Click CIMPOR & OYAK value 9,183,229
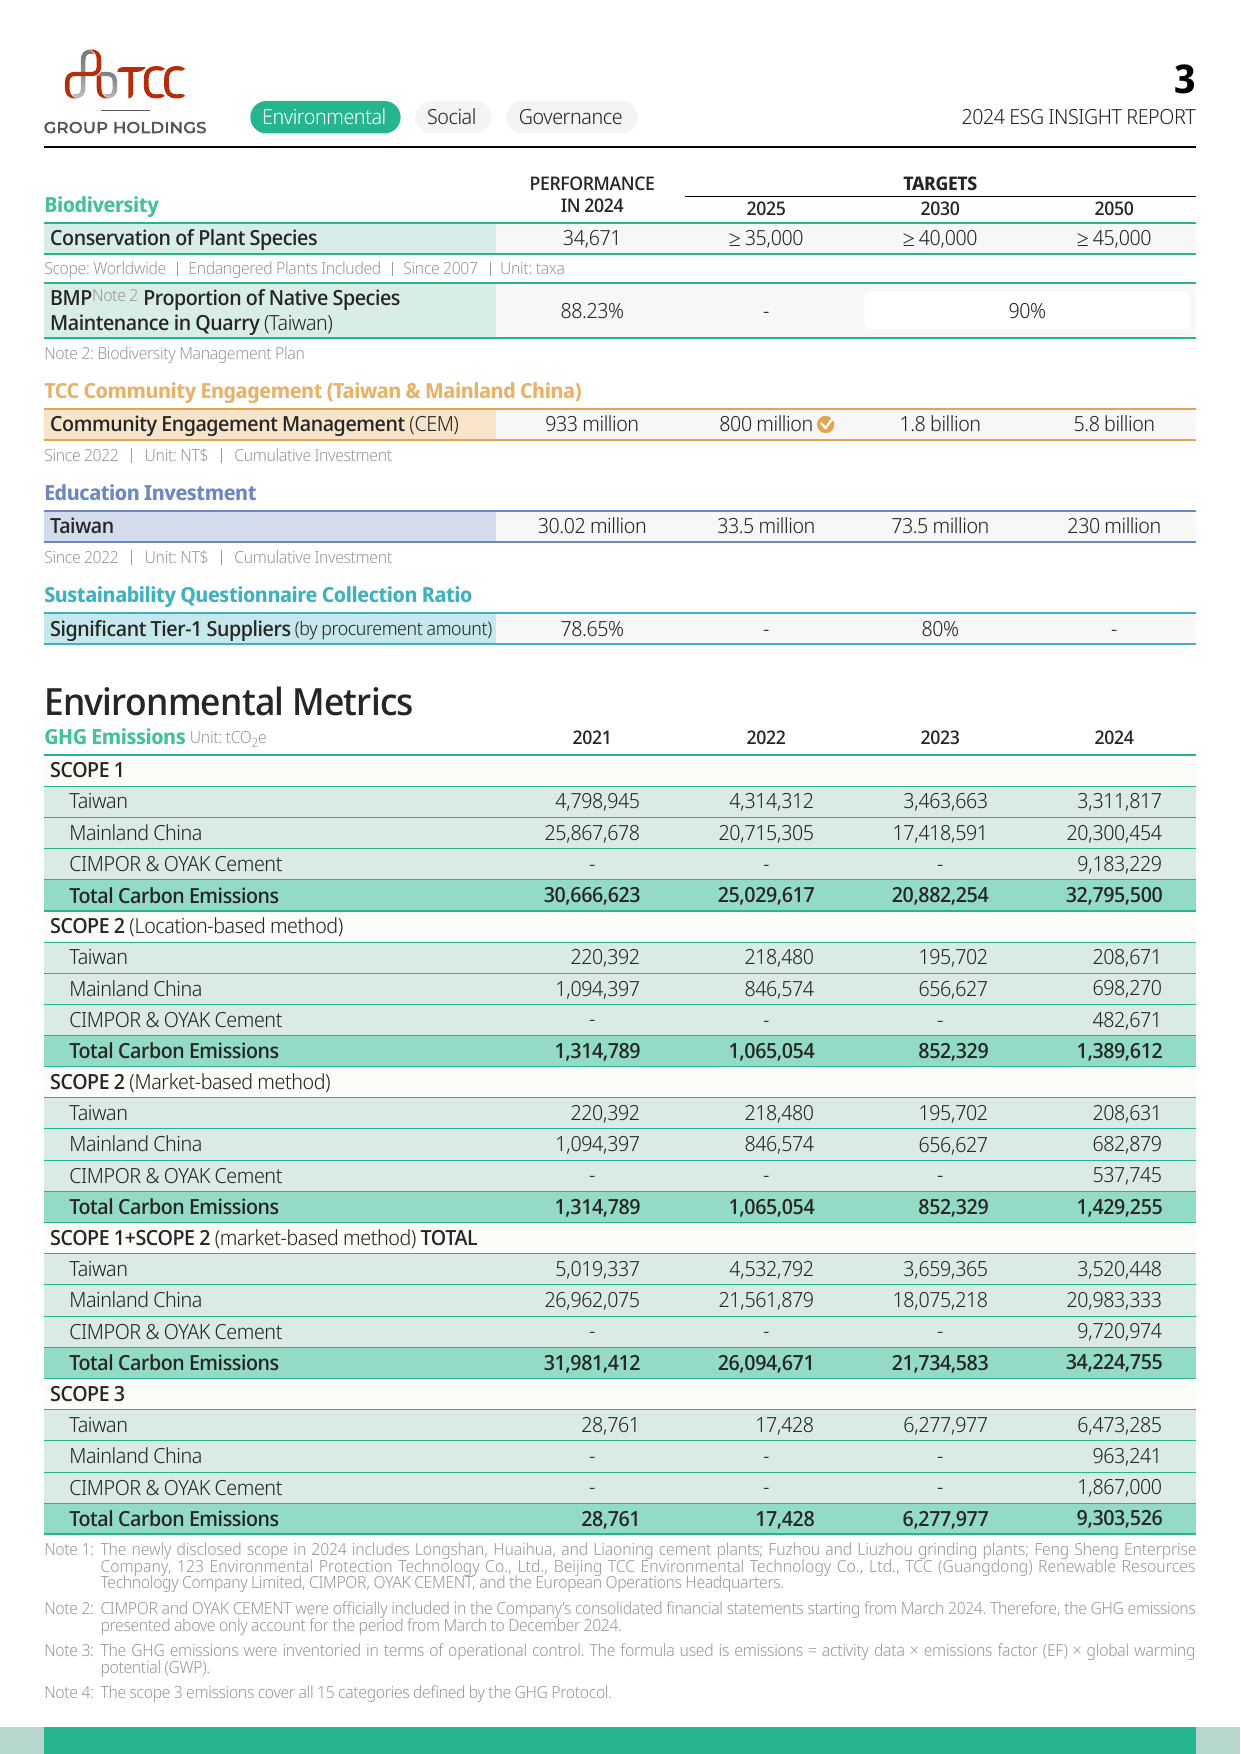This screenshot has height=1754, width=1241. coord(1119,864)
